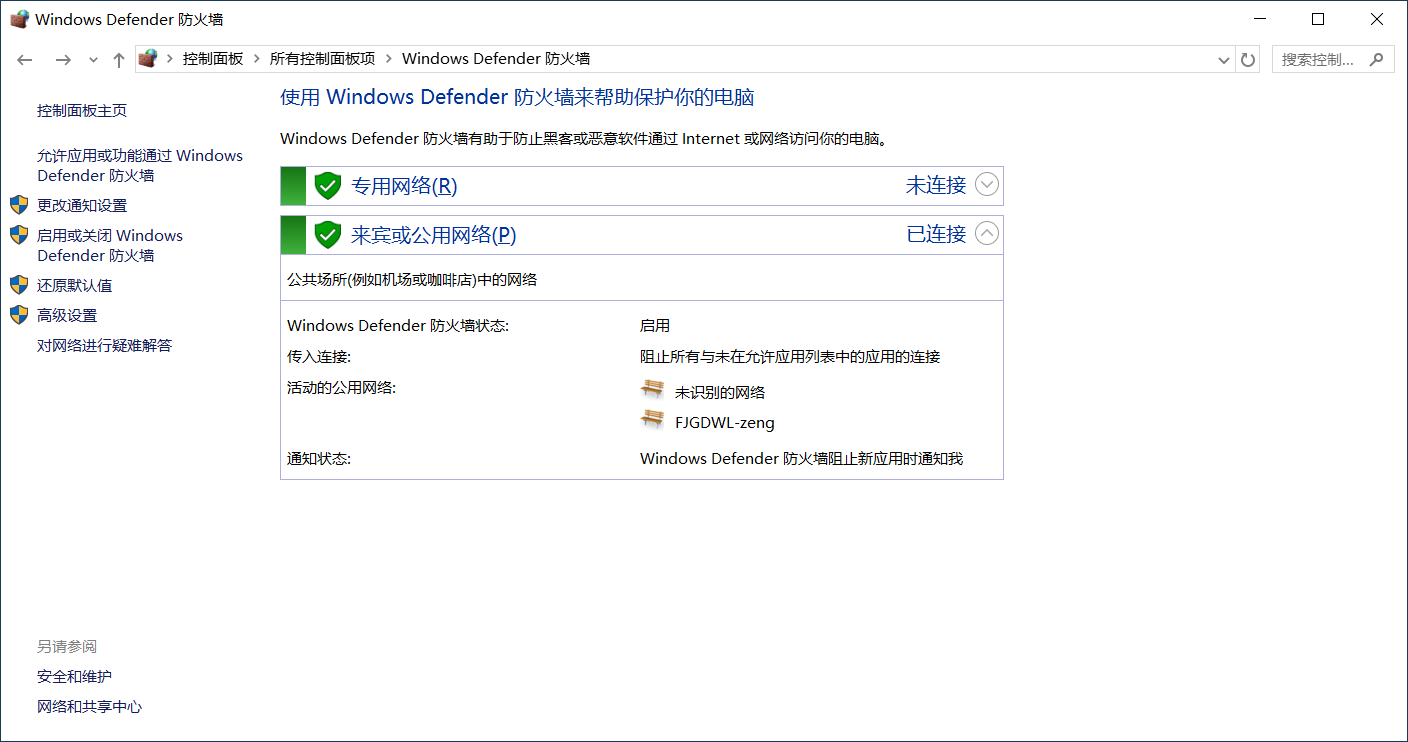The width and height of the screenshot is (1408, 742).
Task: Open address bar history dropdown
Action: pyautogui.click(x=1224, y=60)
